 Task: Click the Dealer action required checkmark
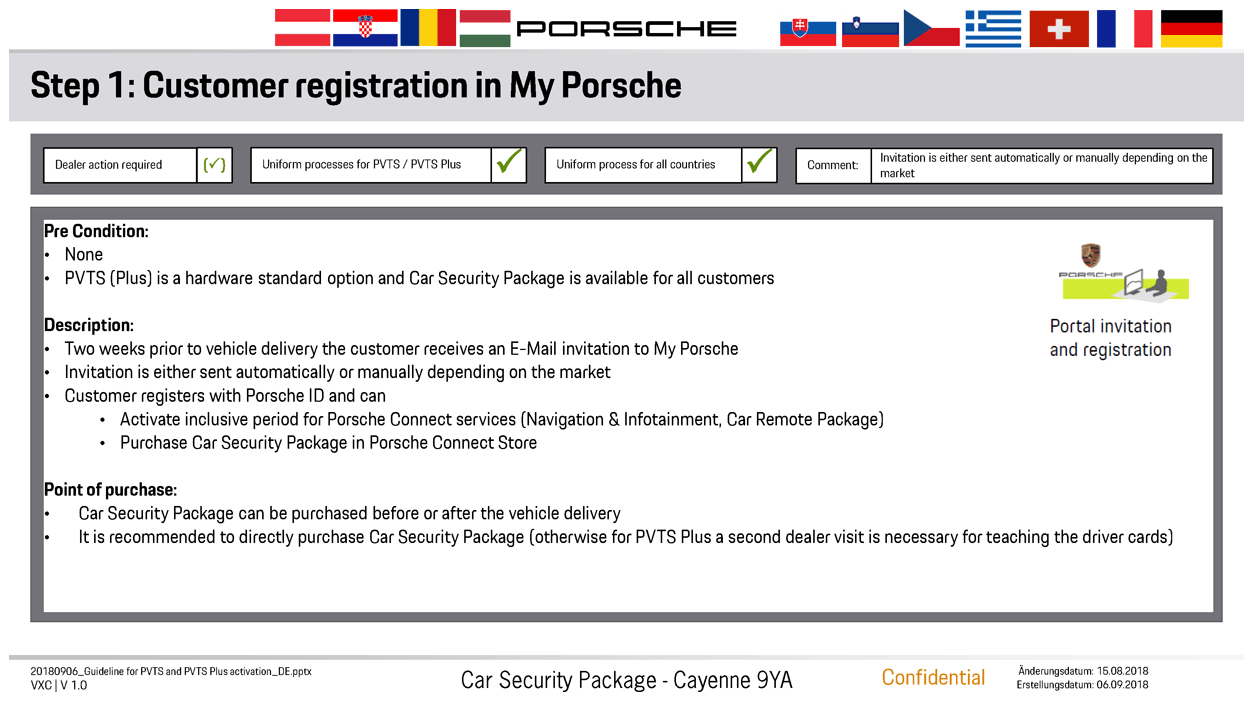point(214,165)
